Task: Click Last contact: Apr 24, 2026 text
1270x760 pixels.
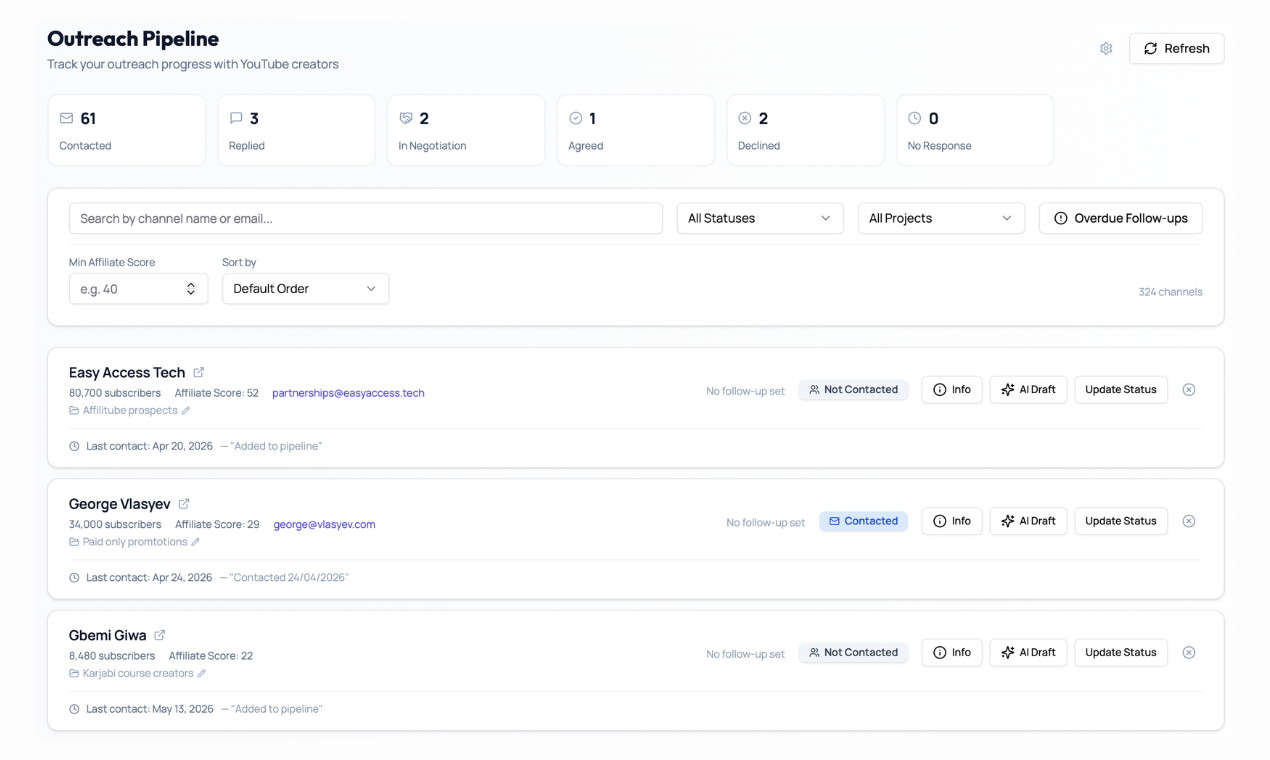Action: tap(149, 577)
